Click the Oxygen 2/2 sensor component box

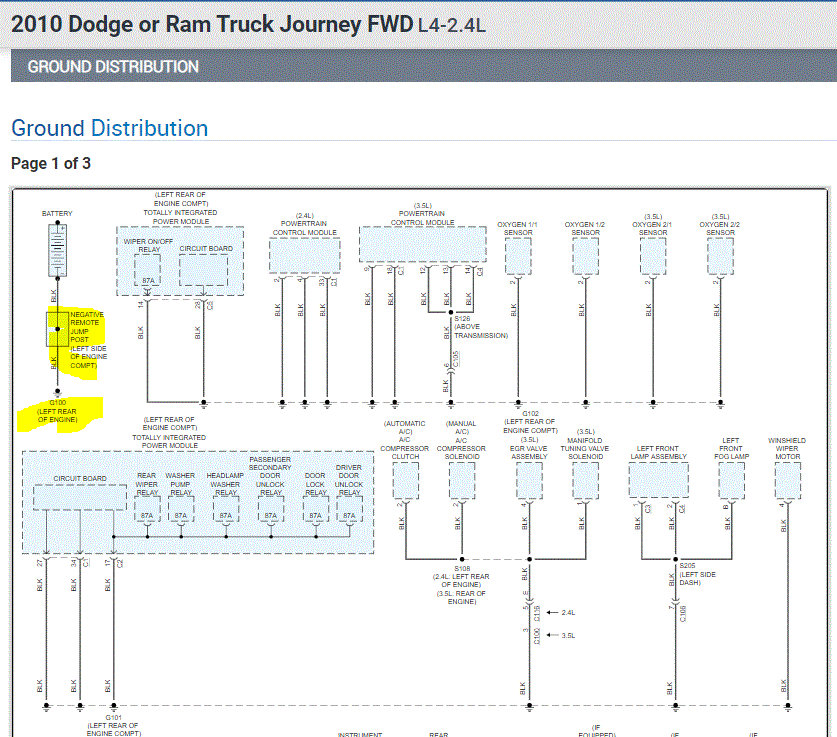[720, 256]
